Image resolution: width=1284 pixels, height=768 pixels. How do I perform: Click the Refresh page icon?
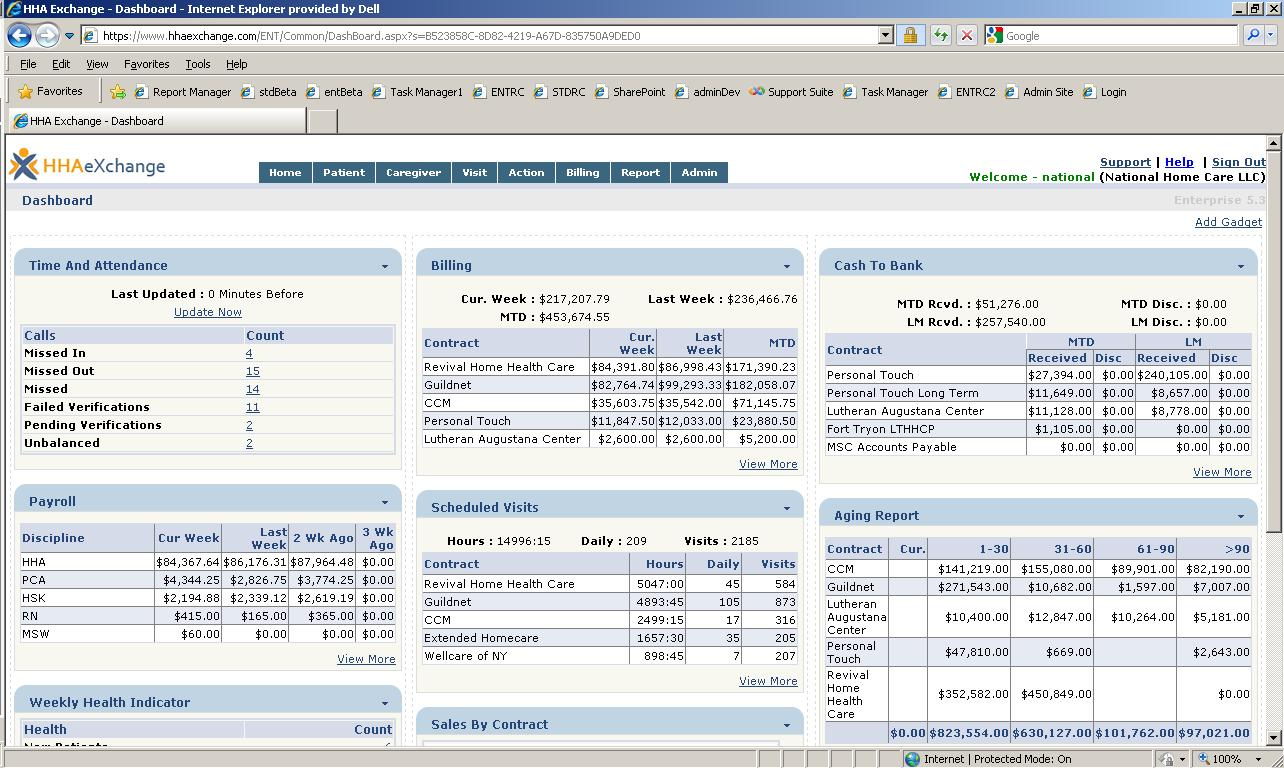point(940,35)
